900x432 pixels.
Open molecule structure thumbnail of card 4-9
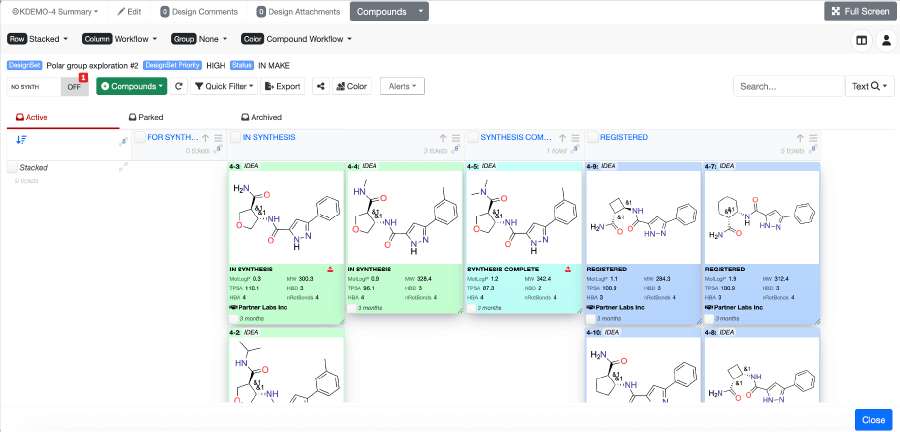643,217
